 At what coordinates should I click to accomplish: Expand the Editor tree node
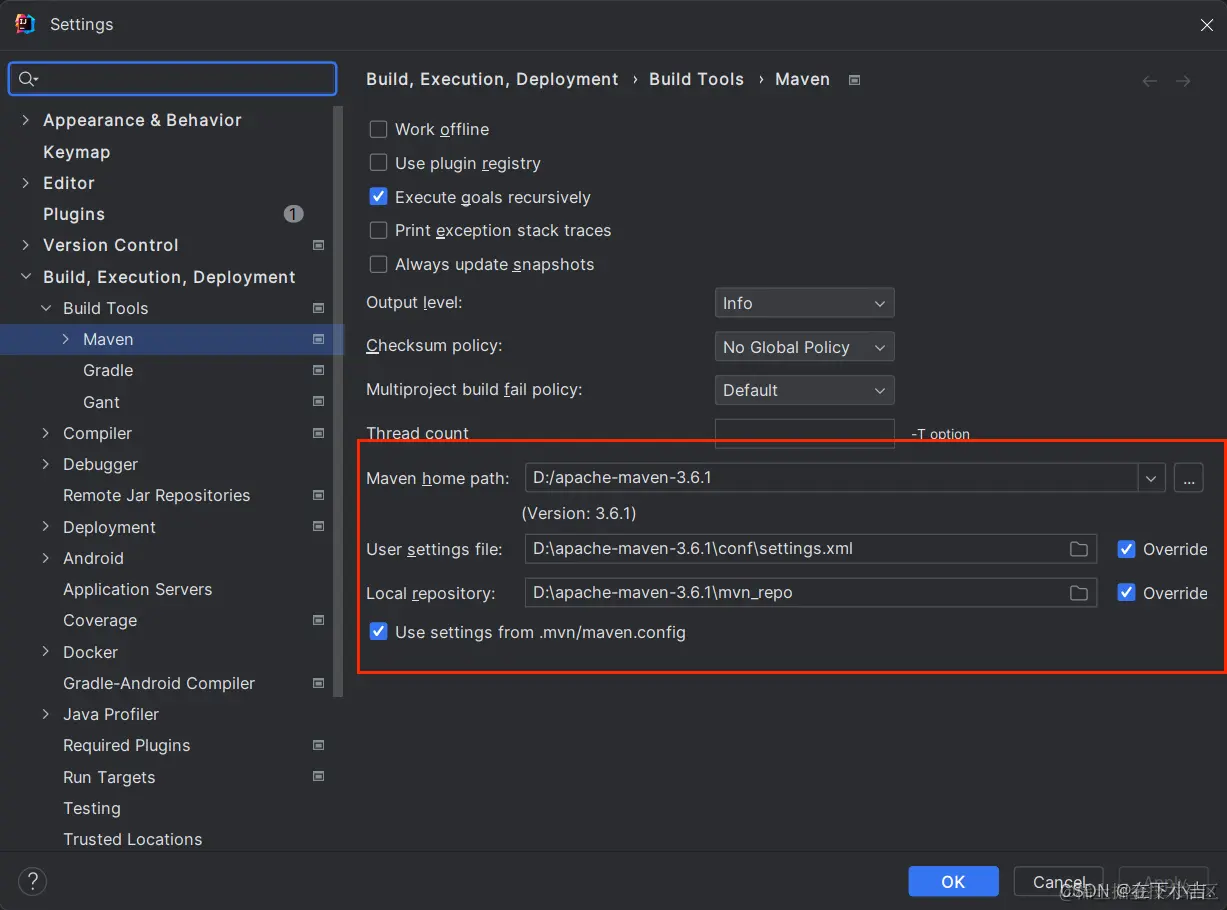(25, 183)
